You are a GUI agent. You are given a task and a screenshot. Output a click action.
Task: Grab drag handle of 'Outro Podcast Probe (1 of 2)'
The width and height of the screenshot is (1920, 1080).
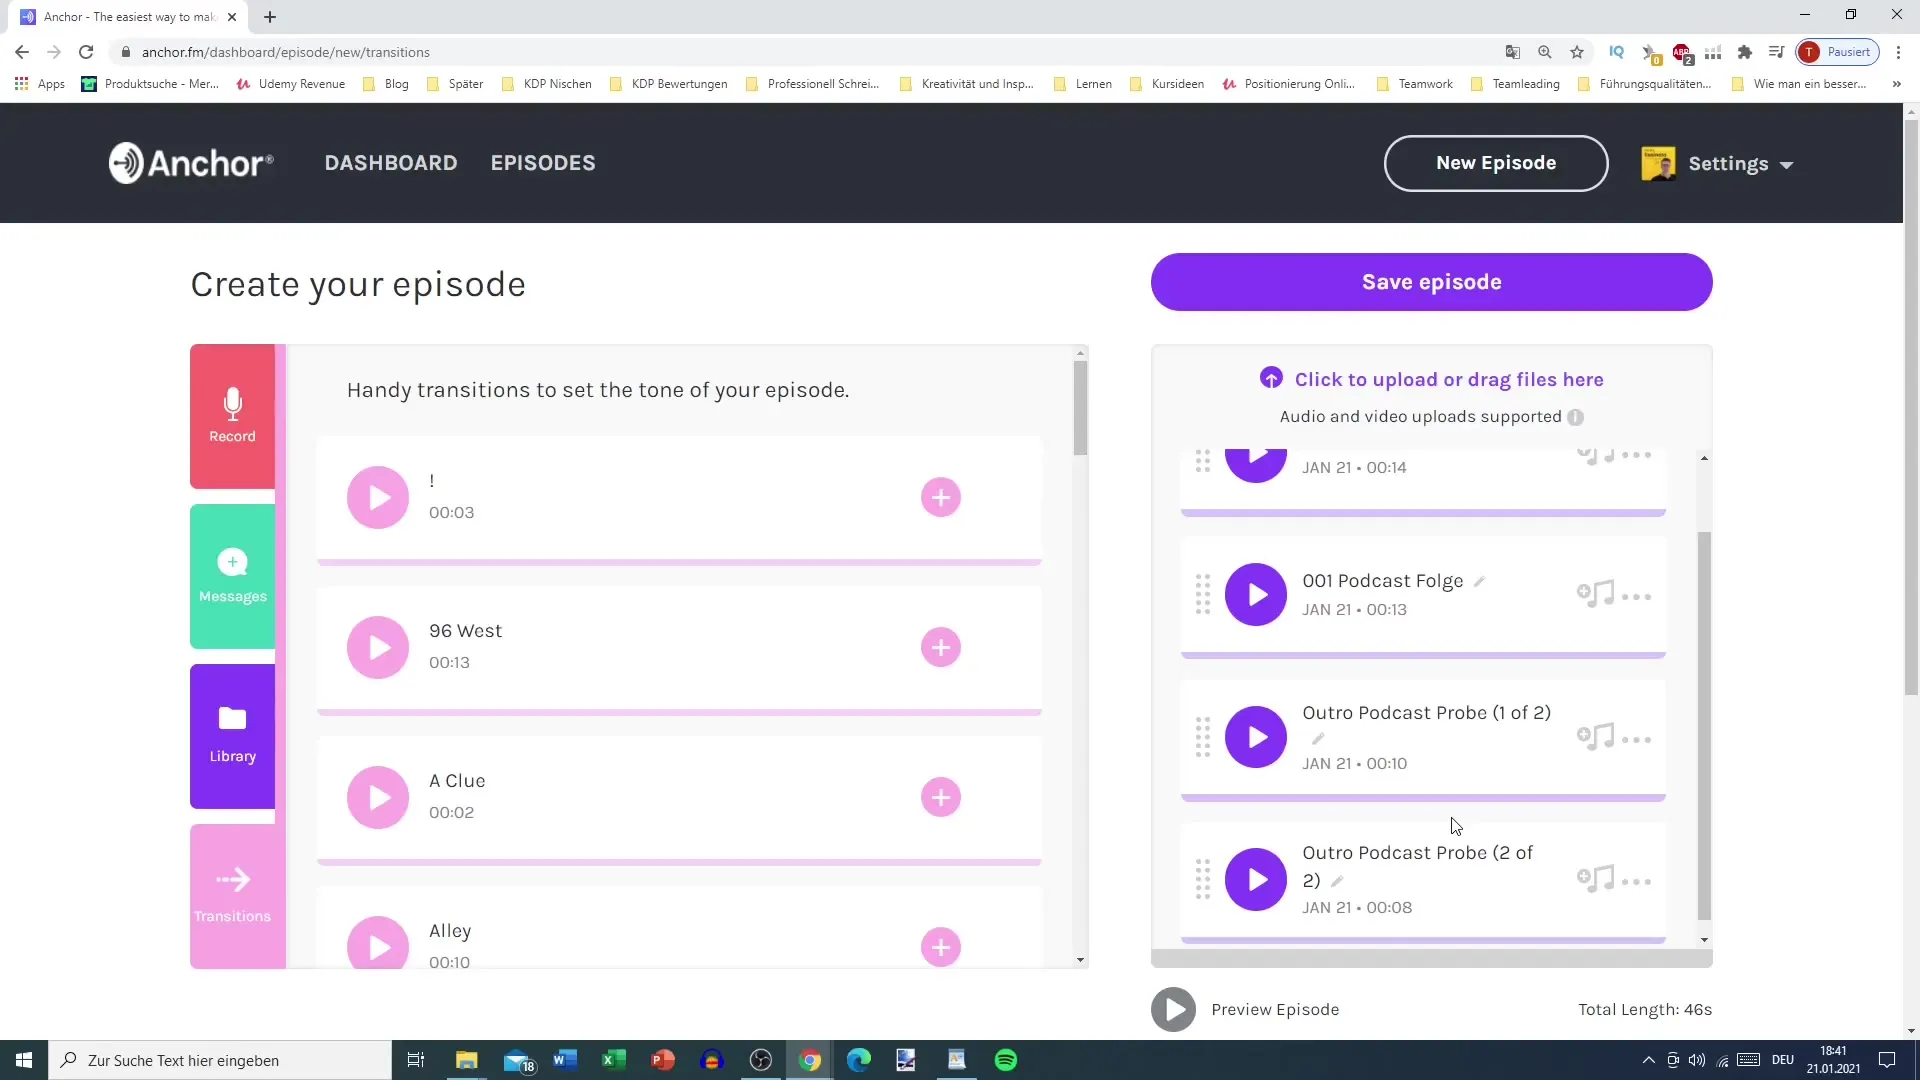point(1203,737)
